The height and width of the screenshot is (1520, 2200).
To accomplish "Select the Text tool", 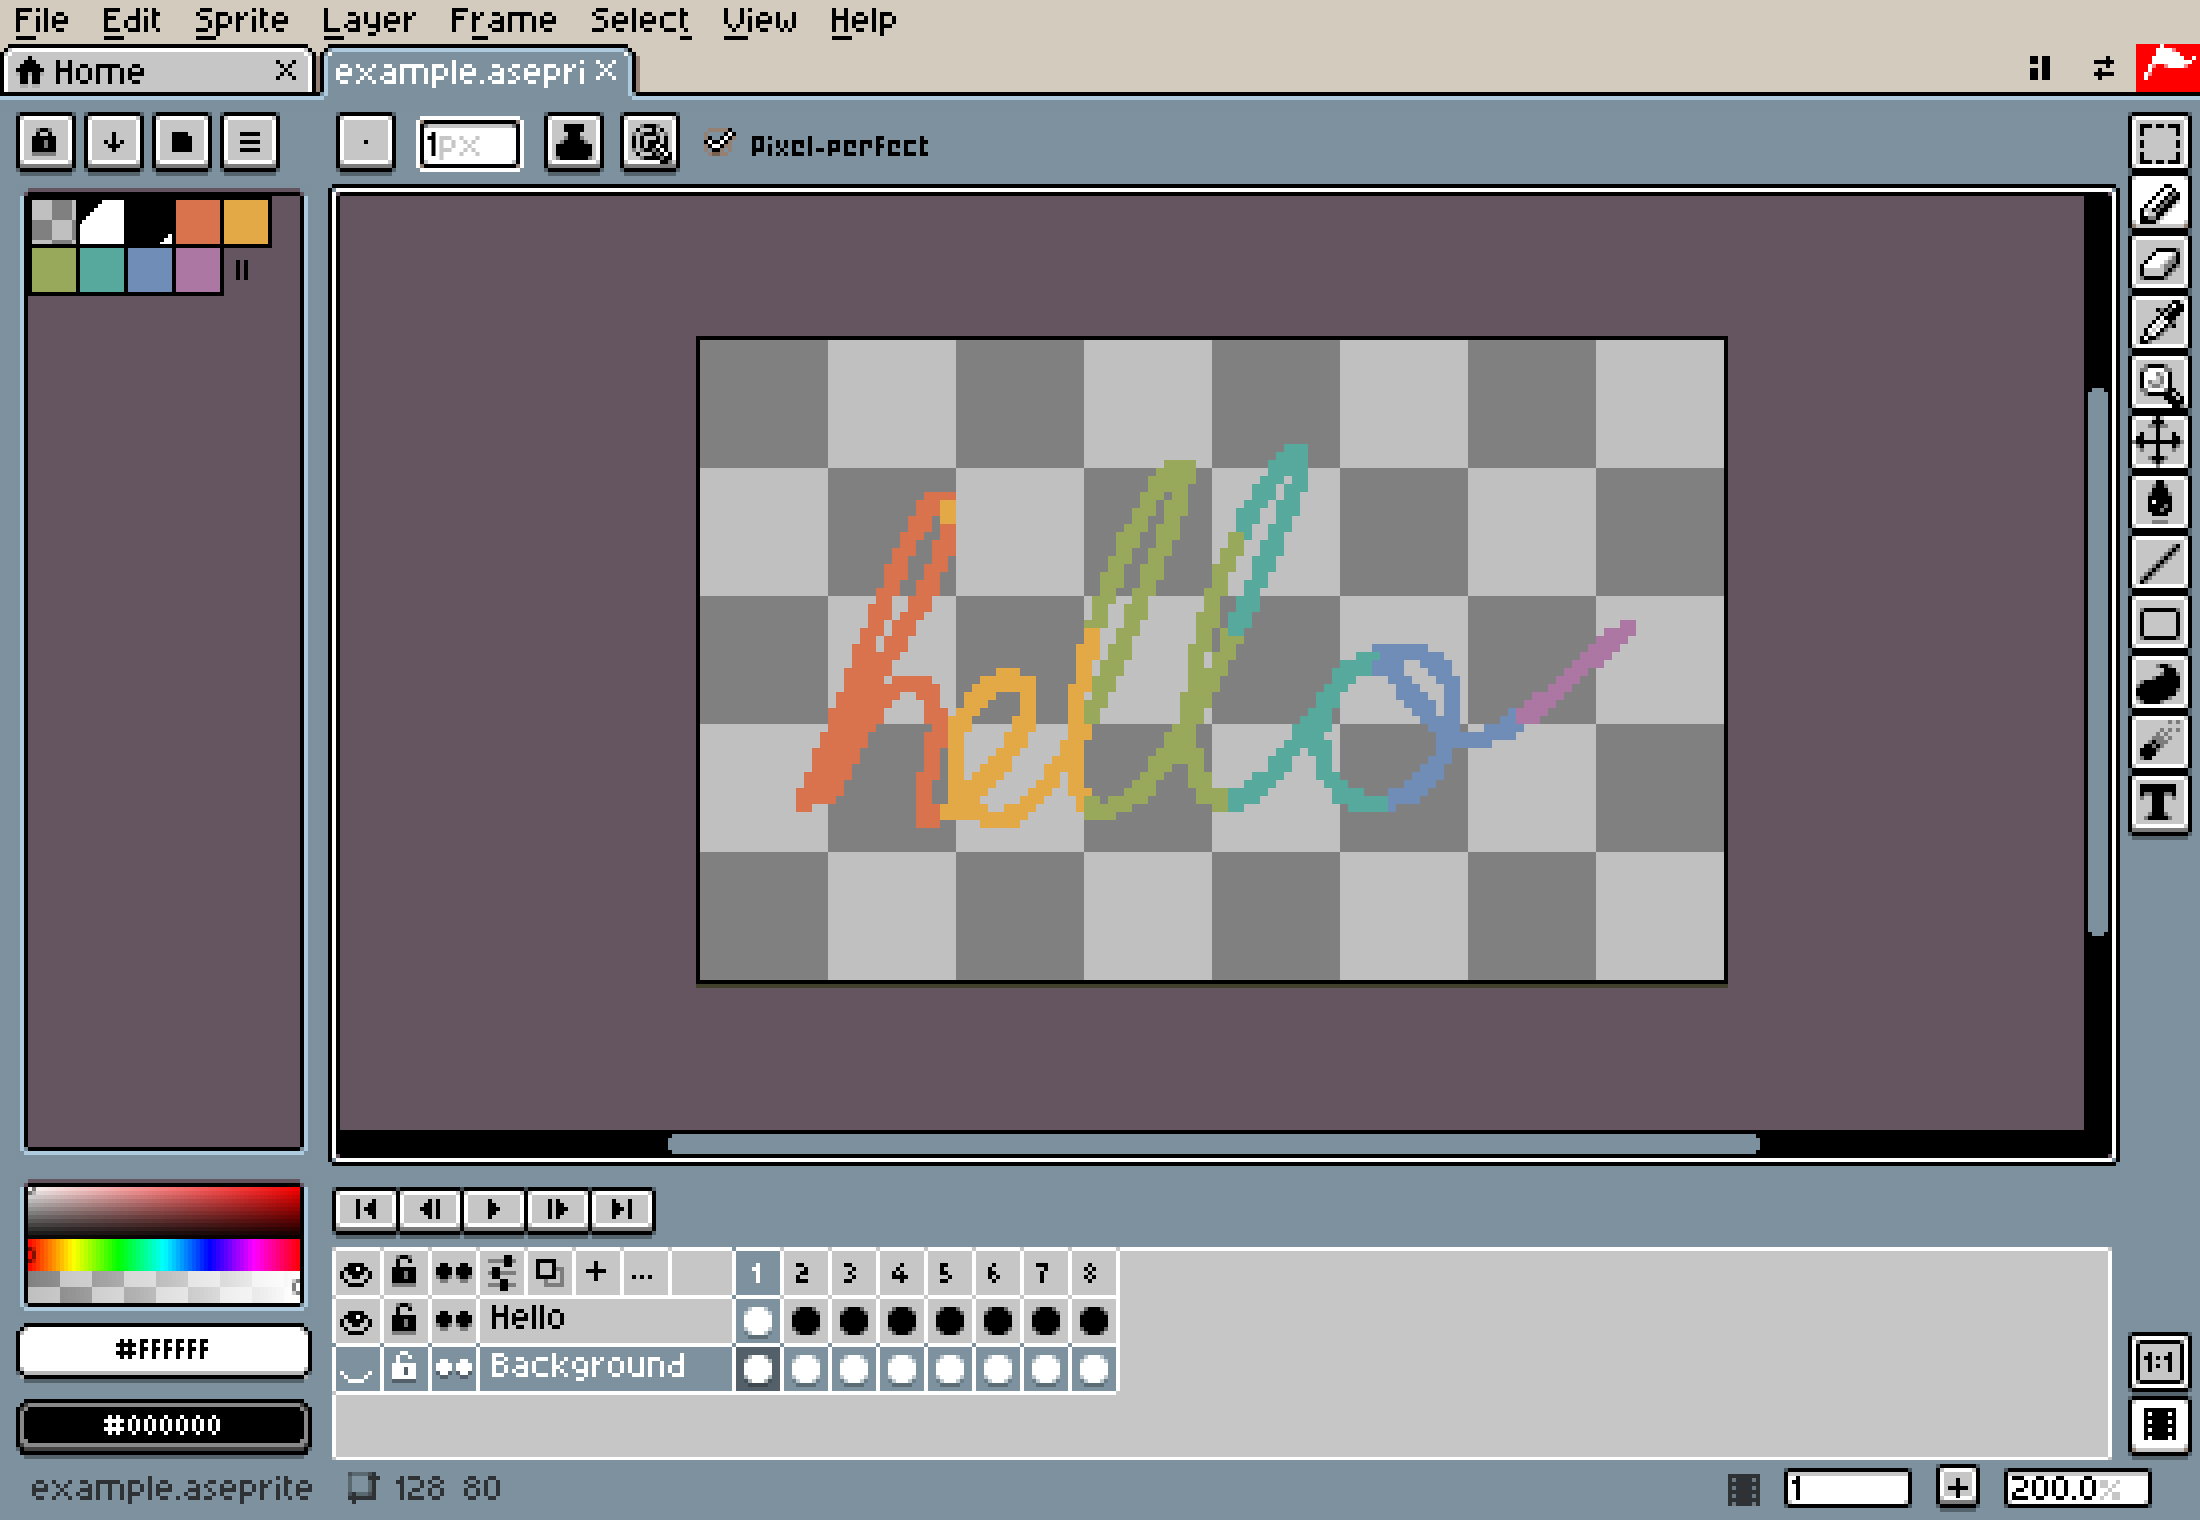I will (x=2159, y=804).
